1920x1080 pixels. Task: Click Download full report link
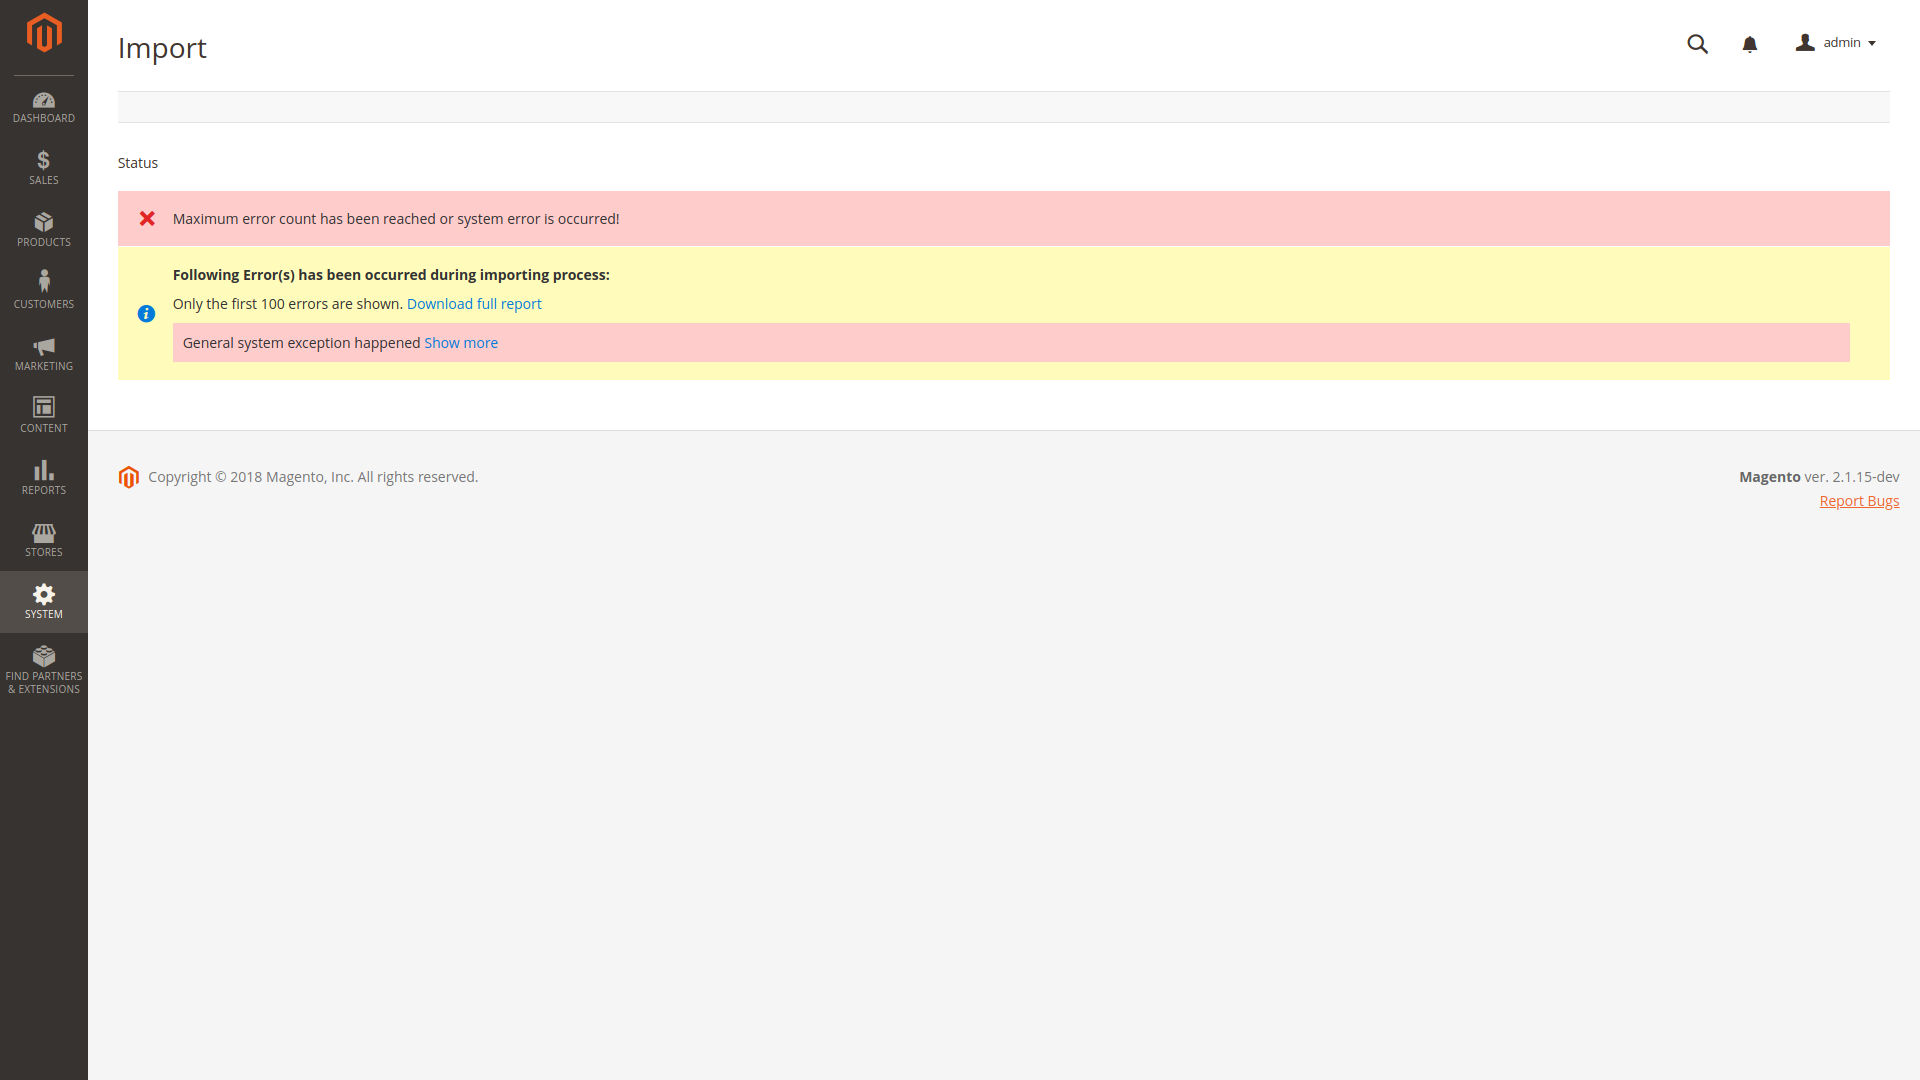pos(474,304)
